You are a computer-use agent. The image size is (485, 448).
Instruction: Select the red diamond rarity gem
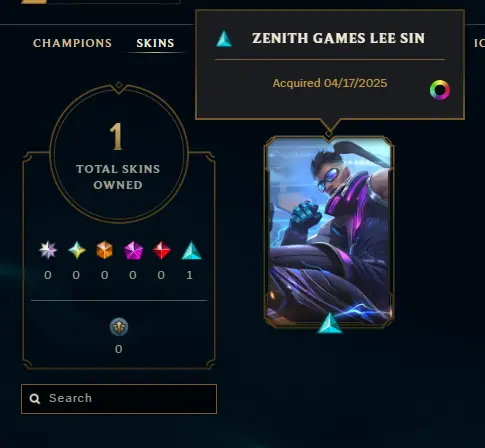pos(162,250)
